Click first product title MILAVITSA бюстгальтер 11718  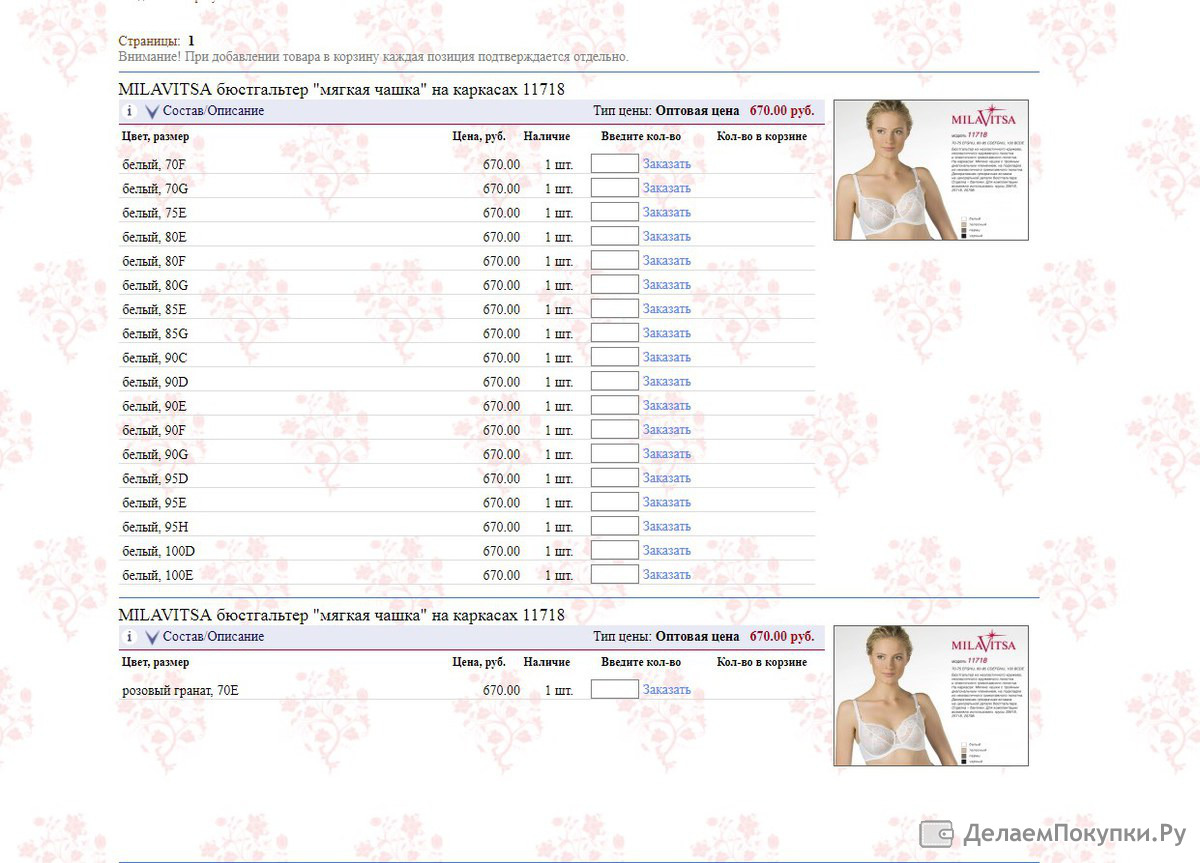pyautogui.click(x=342, y=89)
